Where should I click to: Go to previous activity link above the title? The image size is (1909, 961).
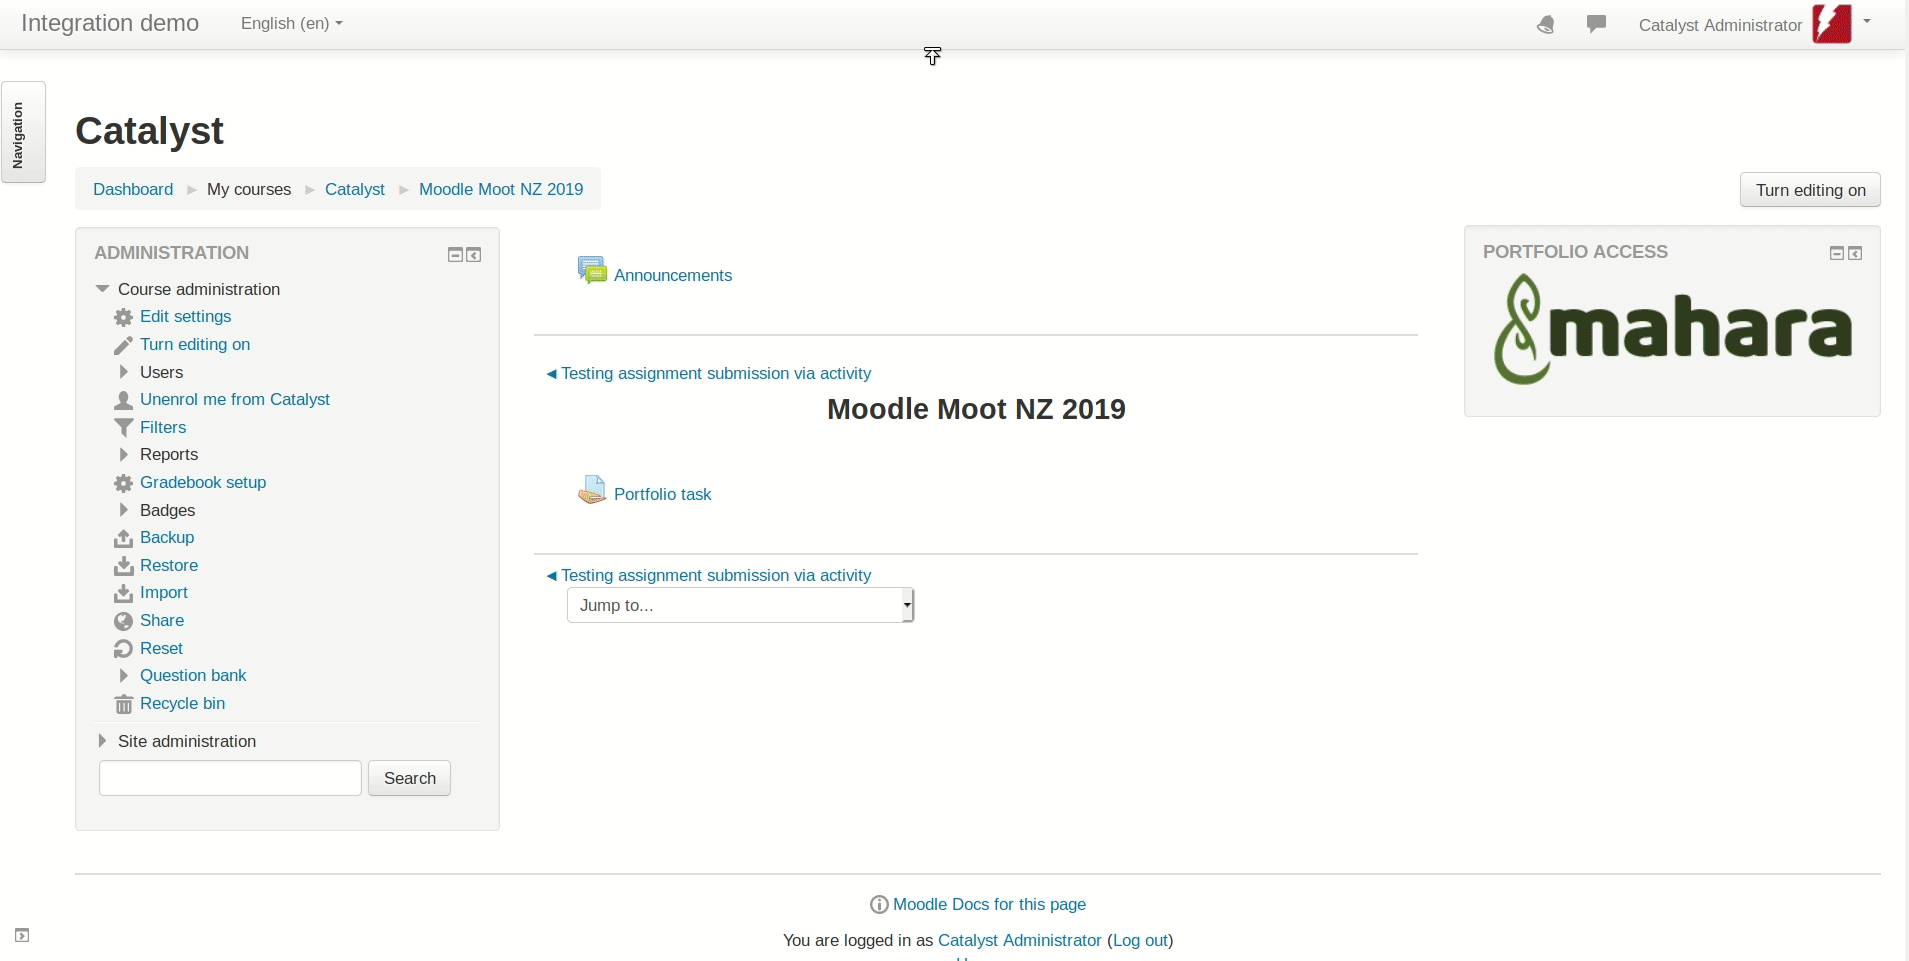708,373
